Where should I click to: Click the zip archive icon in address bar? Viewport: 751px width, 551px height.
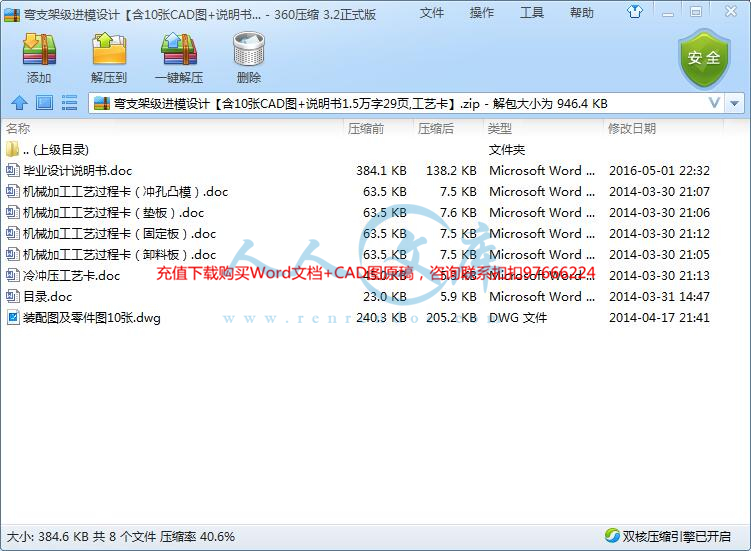tap(102, 103)
